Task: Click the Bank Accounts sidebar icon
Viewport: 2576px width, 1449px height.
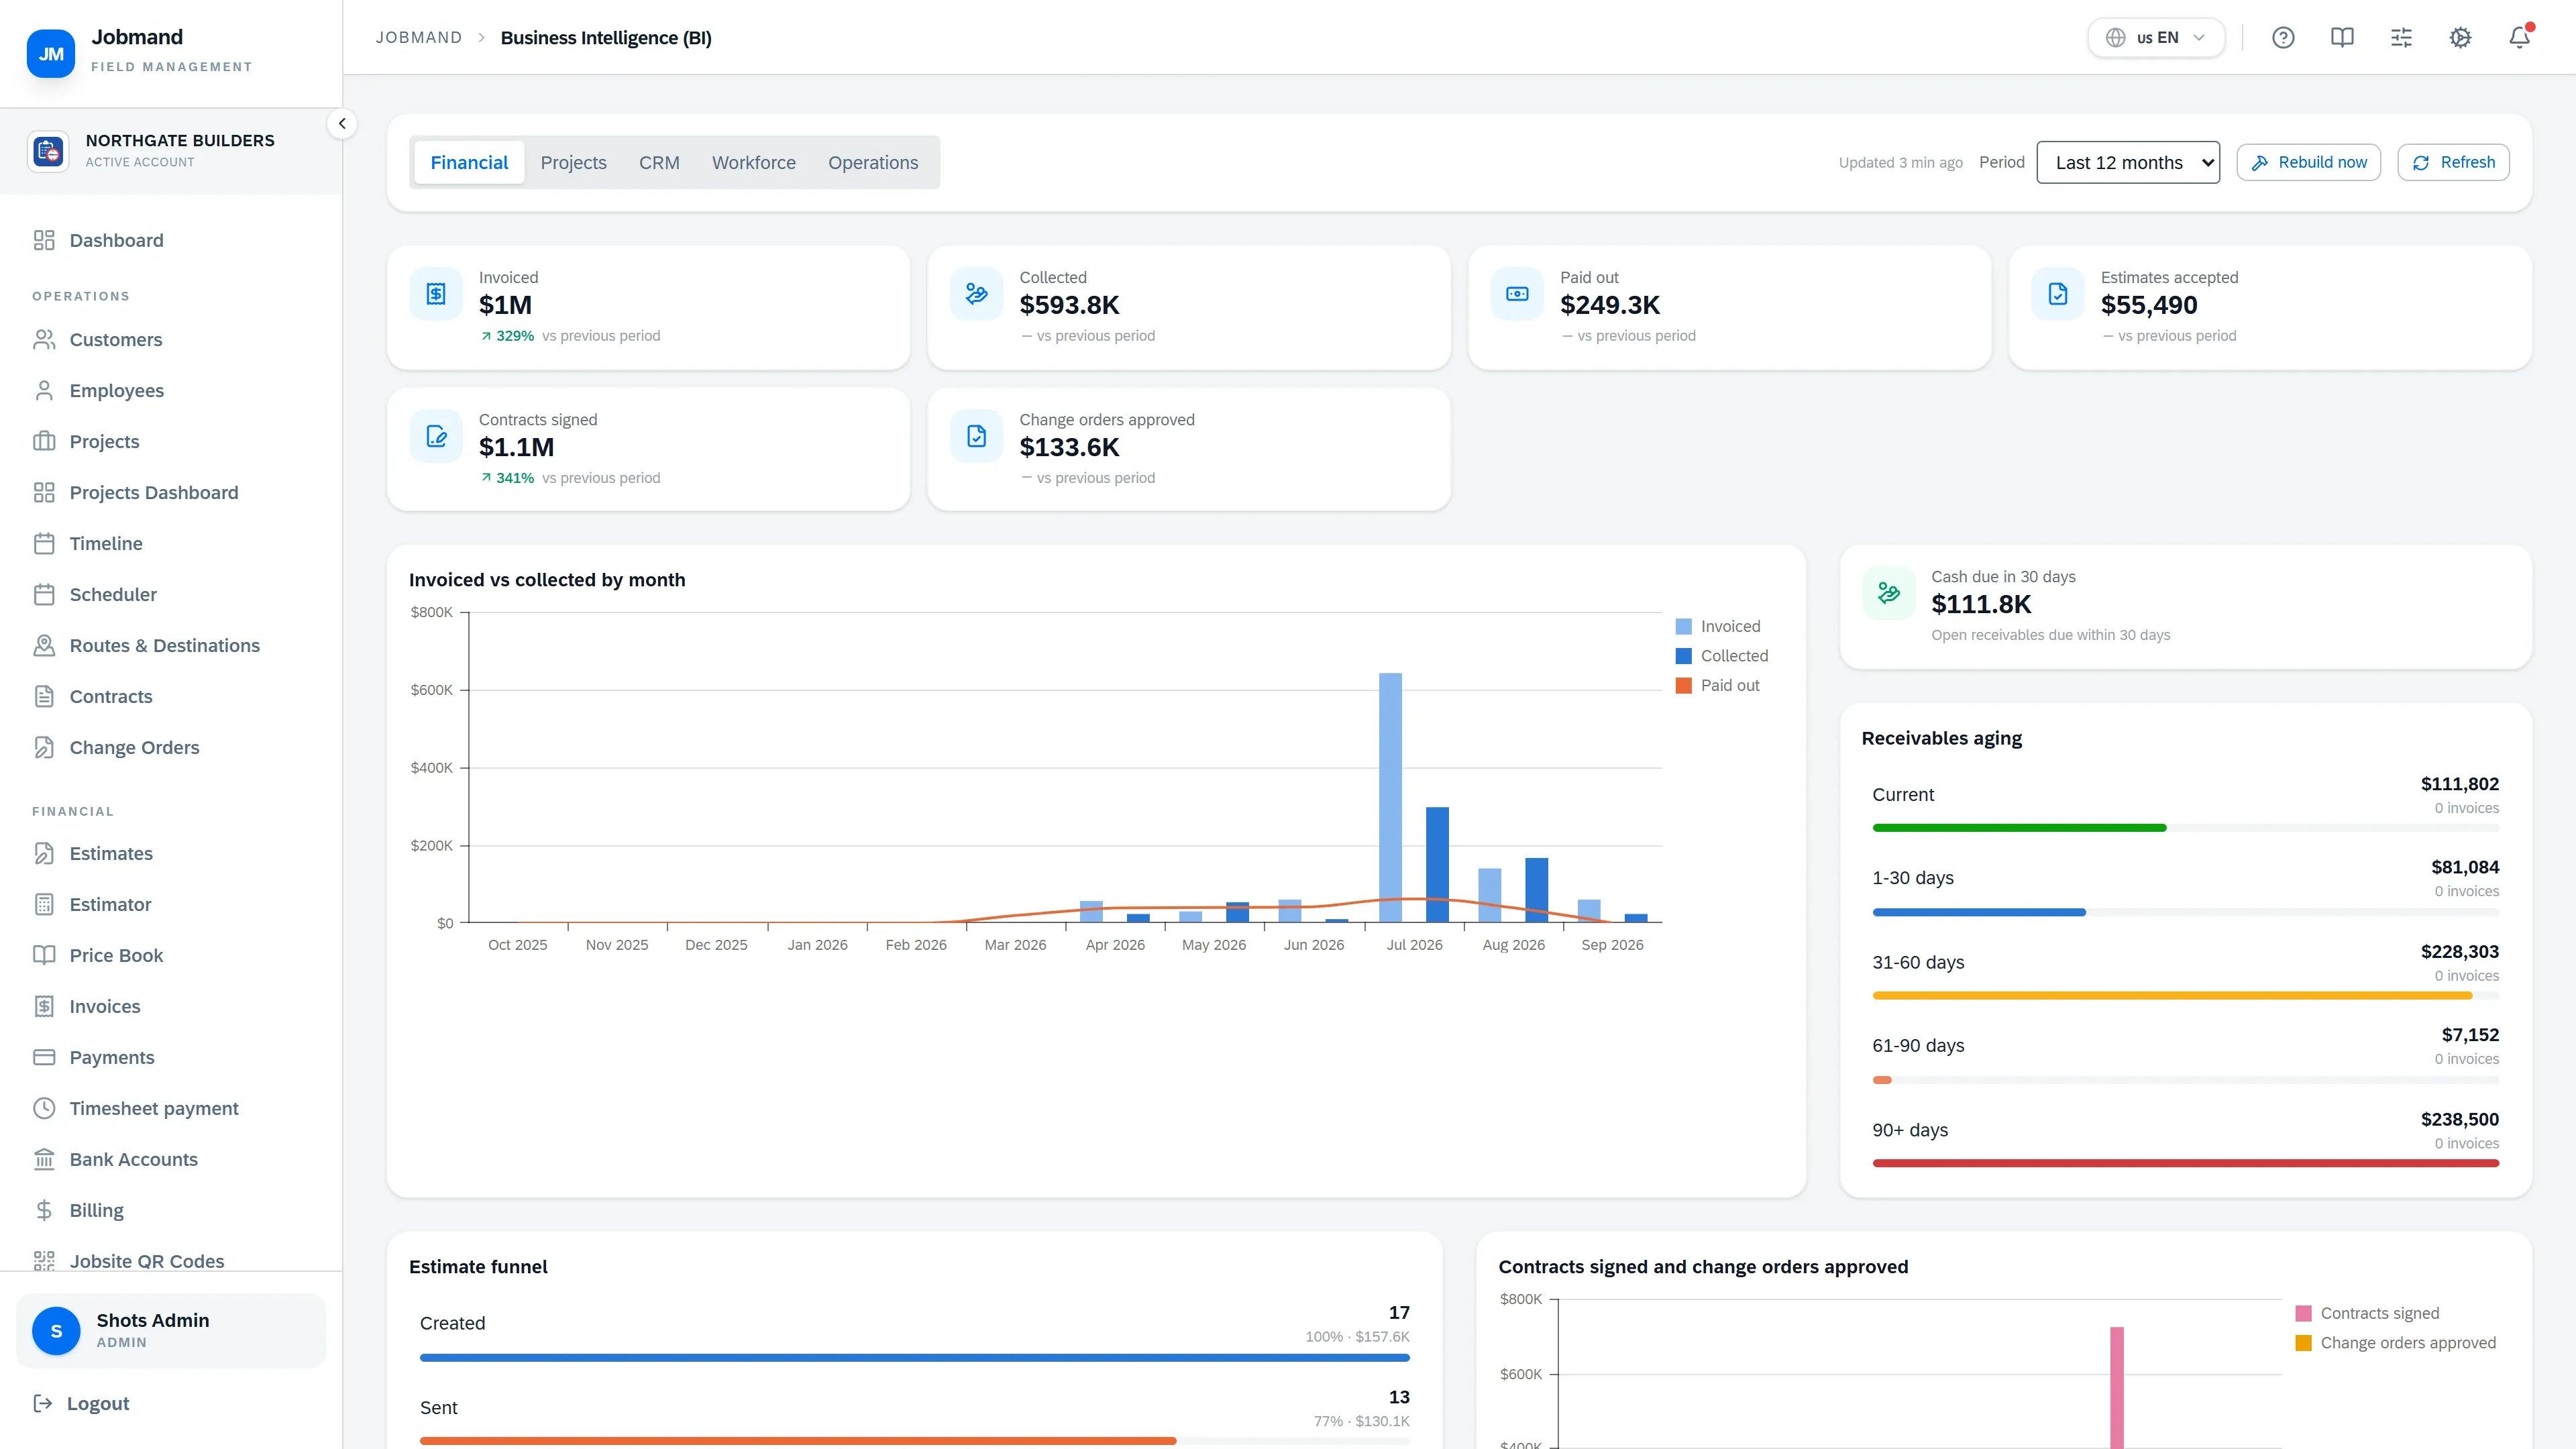Action: [44, 1159]
